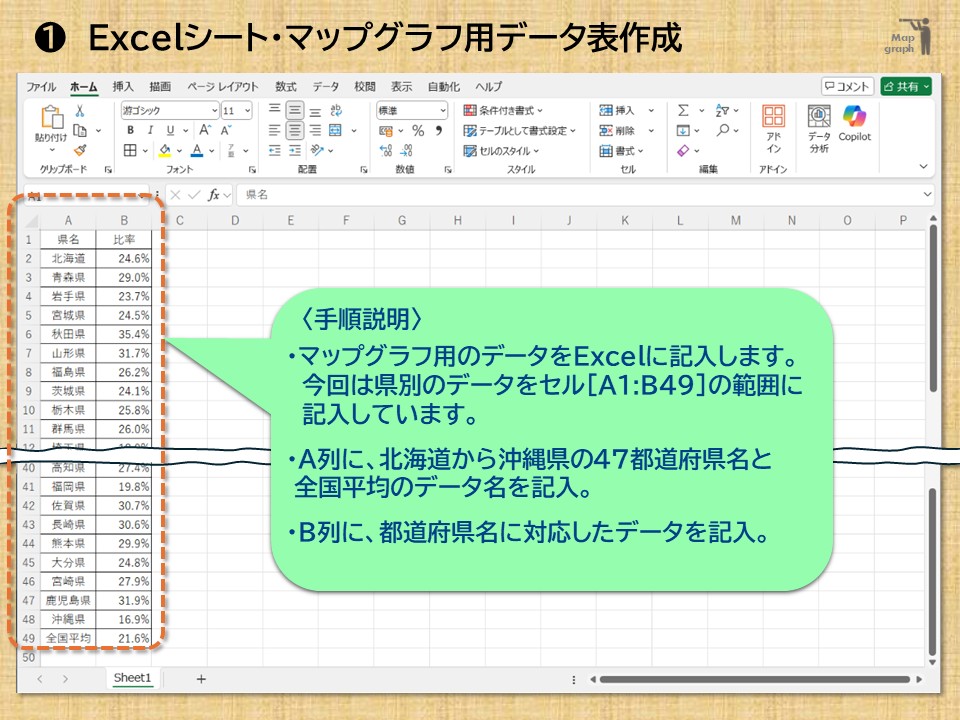Click the Increase Decimal icon
Viewport: 960px width, 720px height.
click(386, 150)
